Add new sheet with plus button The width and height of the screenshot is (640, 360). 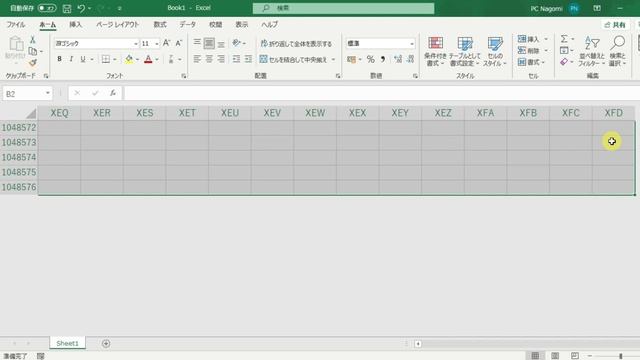click(x=106, y=344)
